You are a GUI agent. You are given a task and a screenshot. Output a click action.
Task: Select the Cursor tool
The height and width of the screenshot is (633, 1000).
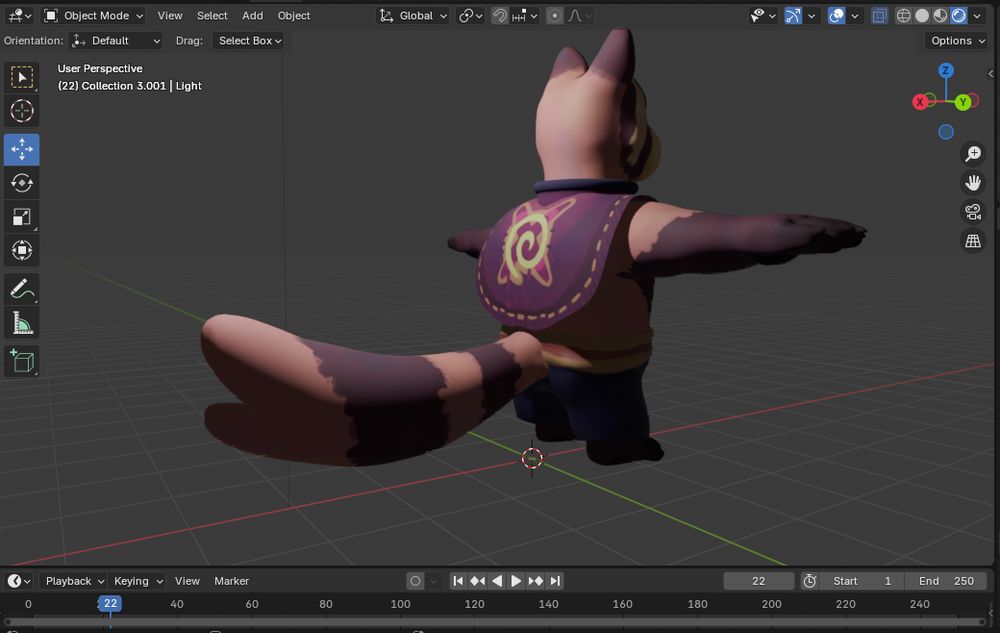(22, 111)
